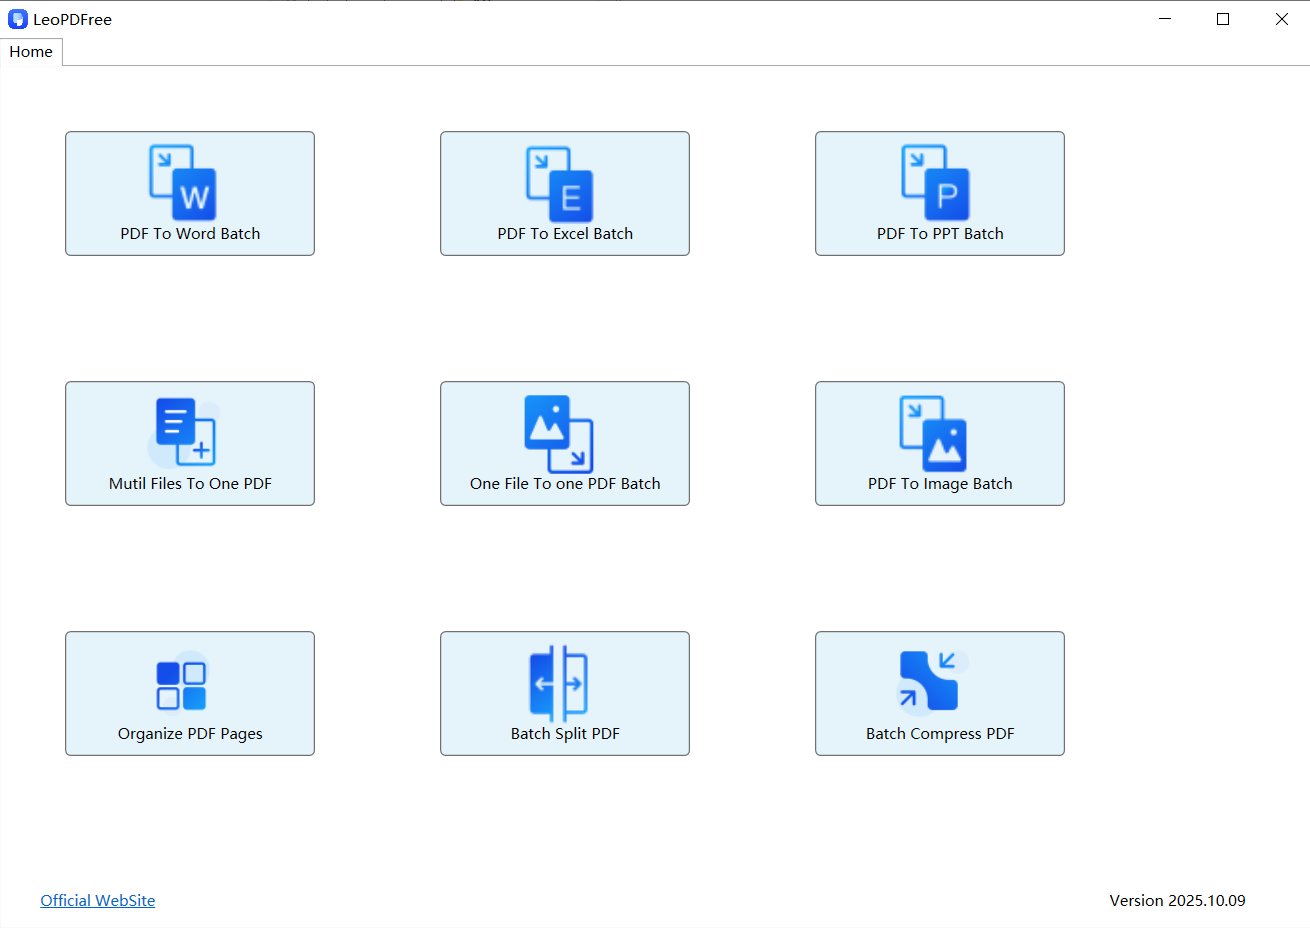
Task: Click the PDF to PPT icon
Action: click(936, 183)
